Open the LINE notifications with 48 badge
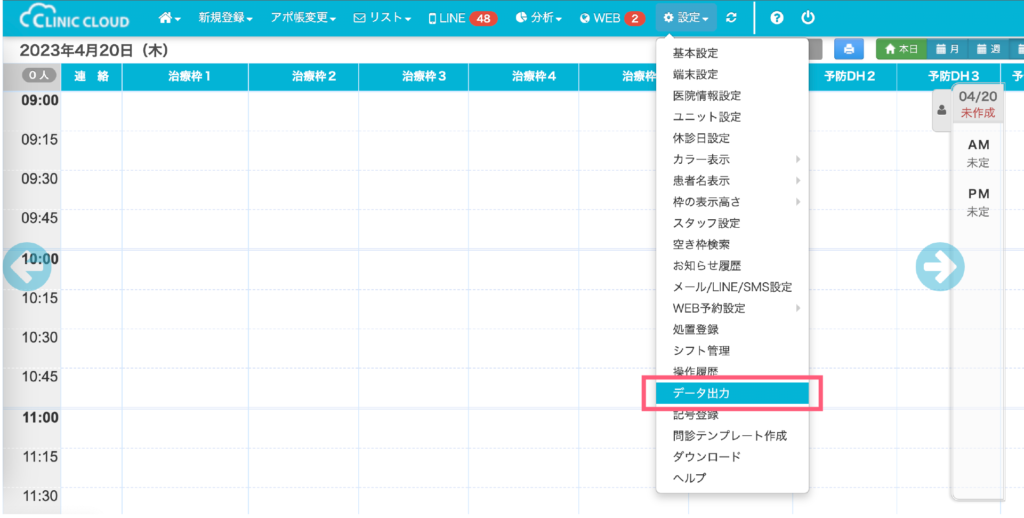Screen dimensions: 1024x518 (x=462, y=18)
